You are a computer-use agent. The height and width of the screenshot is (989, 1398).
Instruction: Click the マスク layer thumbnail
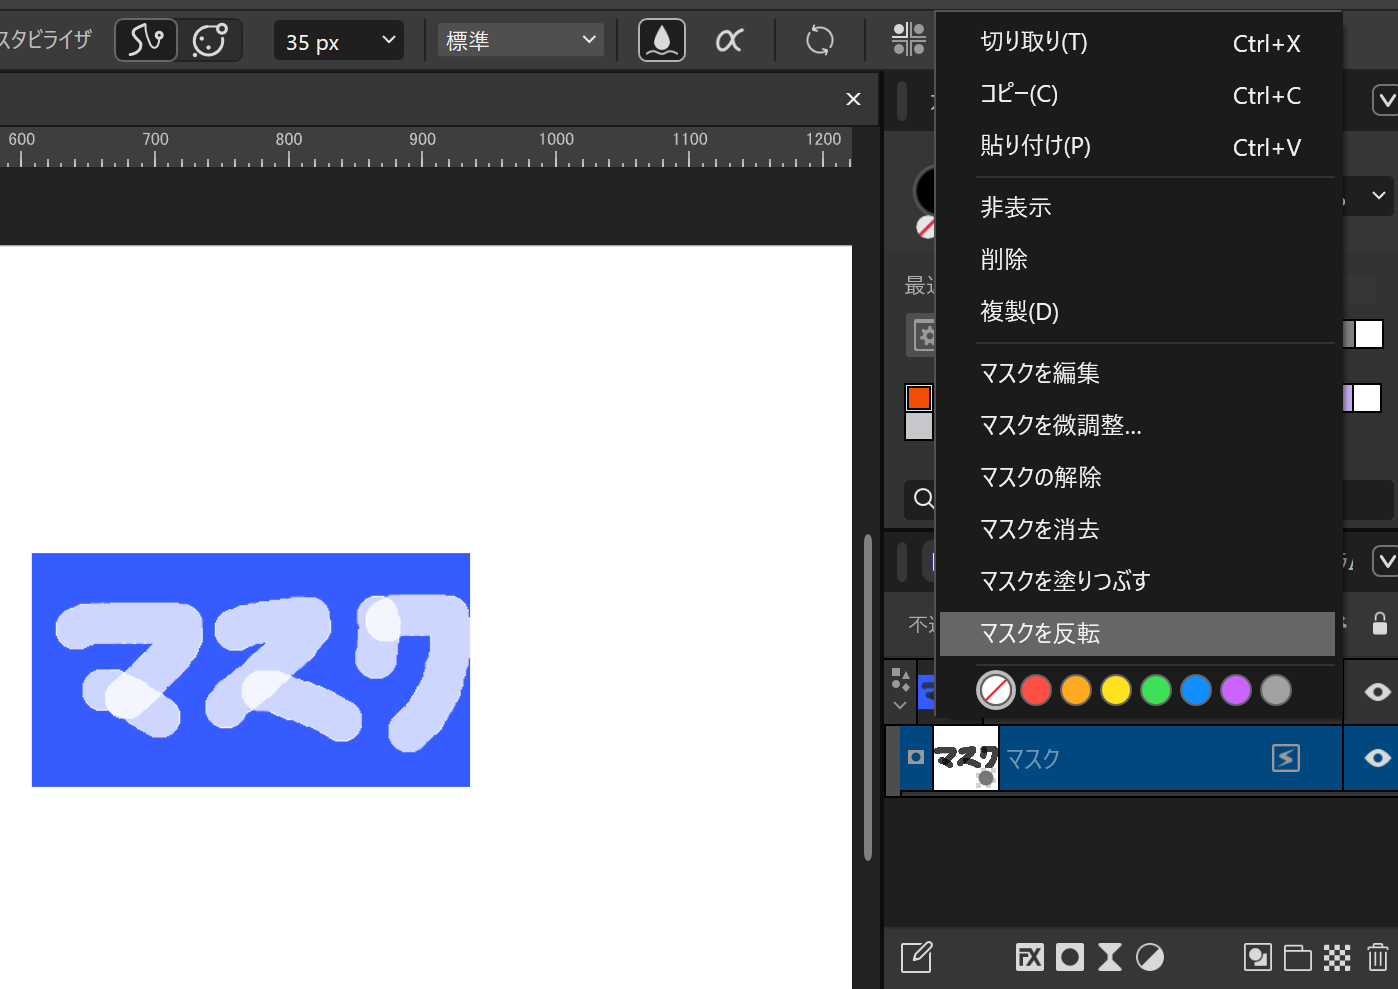(966, 758)
